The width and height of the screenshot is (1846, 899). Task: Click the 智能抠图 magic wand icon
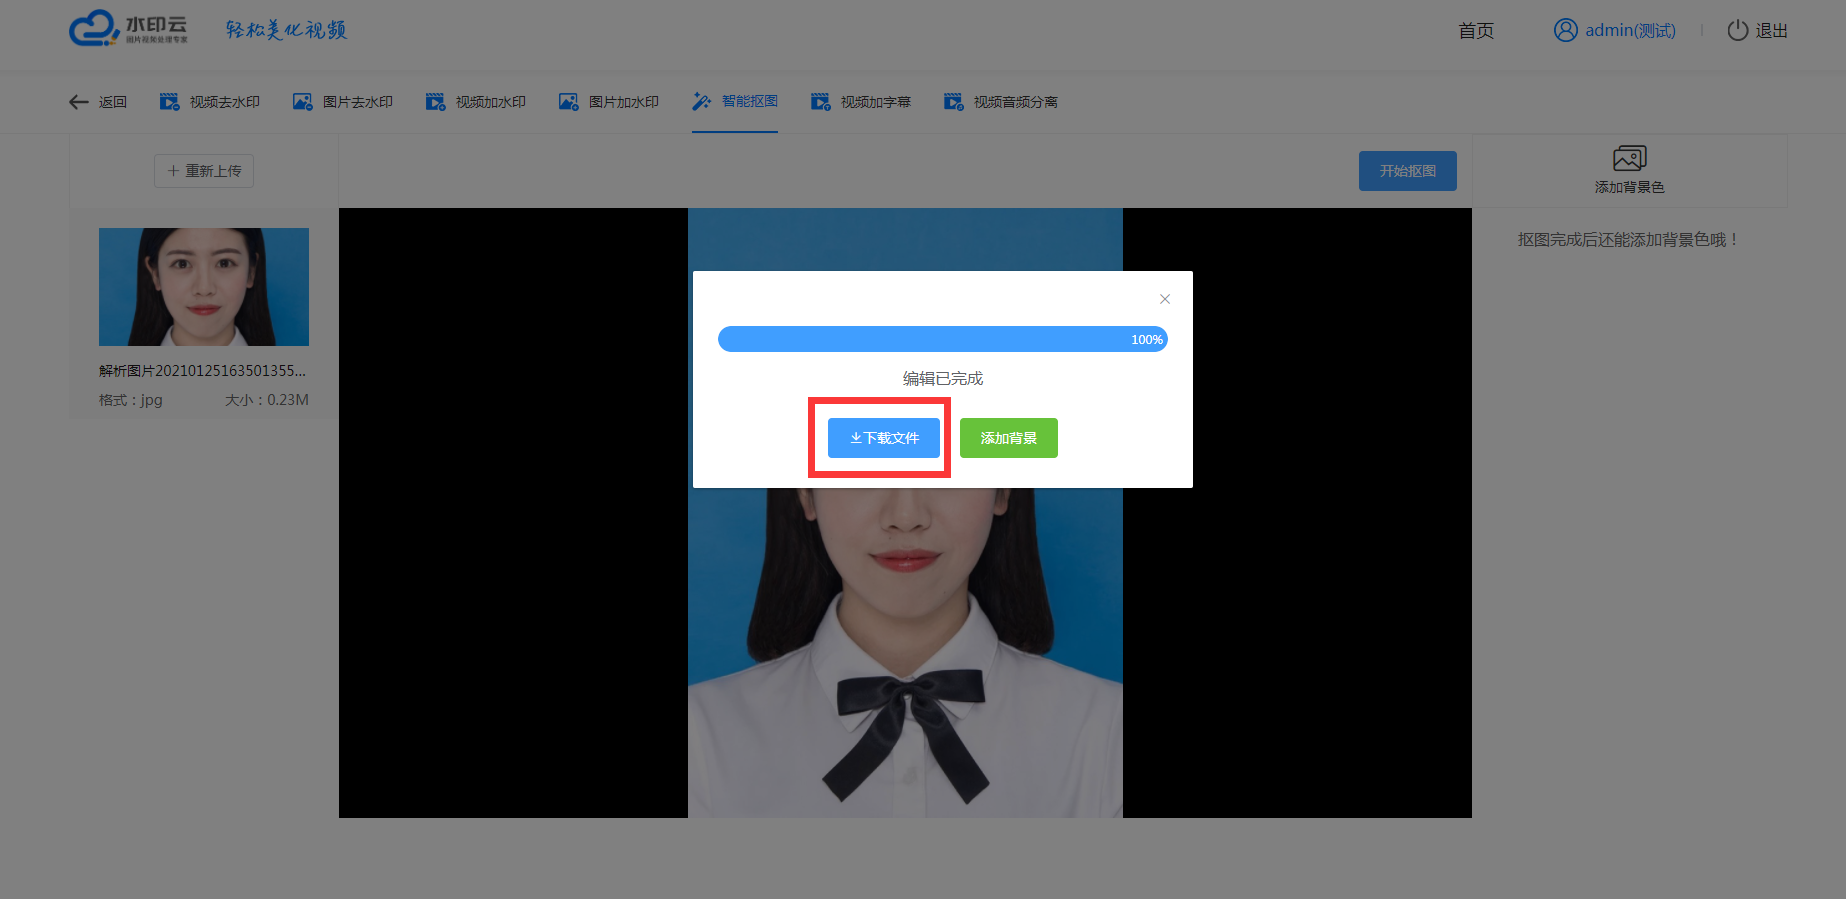[x=701, y=102]
